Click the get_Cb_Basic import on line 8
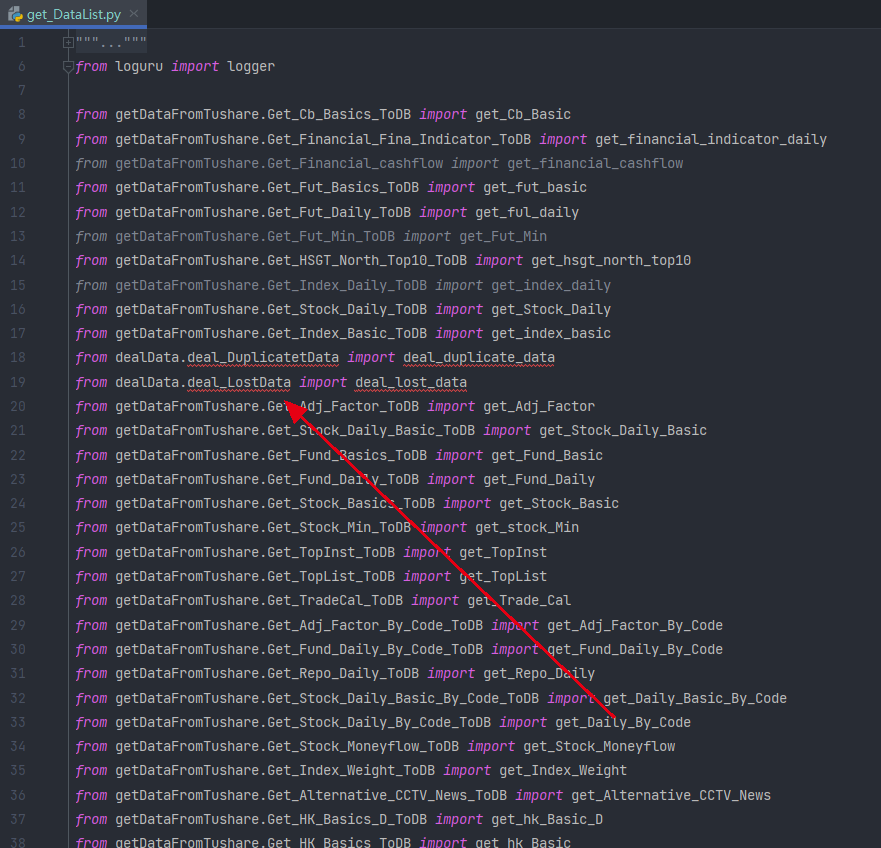 point(523,115)
